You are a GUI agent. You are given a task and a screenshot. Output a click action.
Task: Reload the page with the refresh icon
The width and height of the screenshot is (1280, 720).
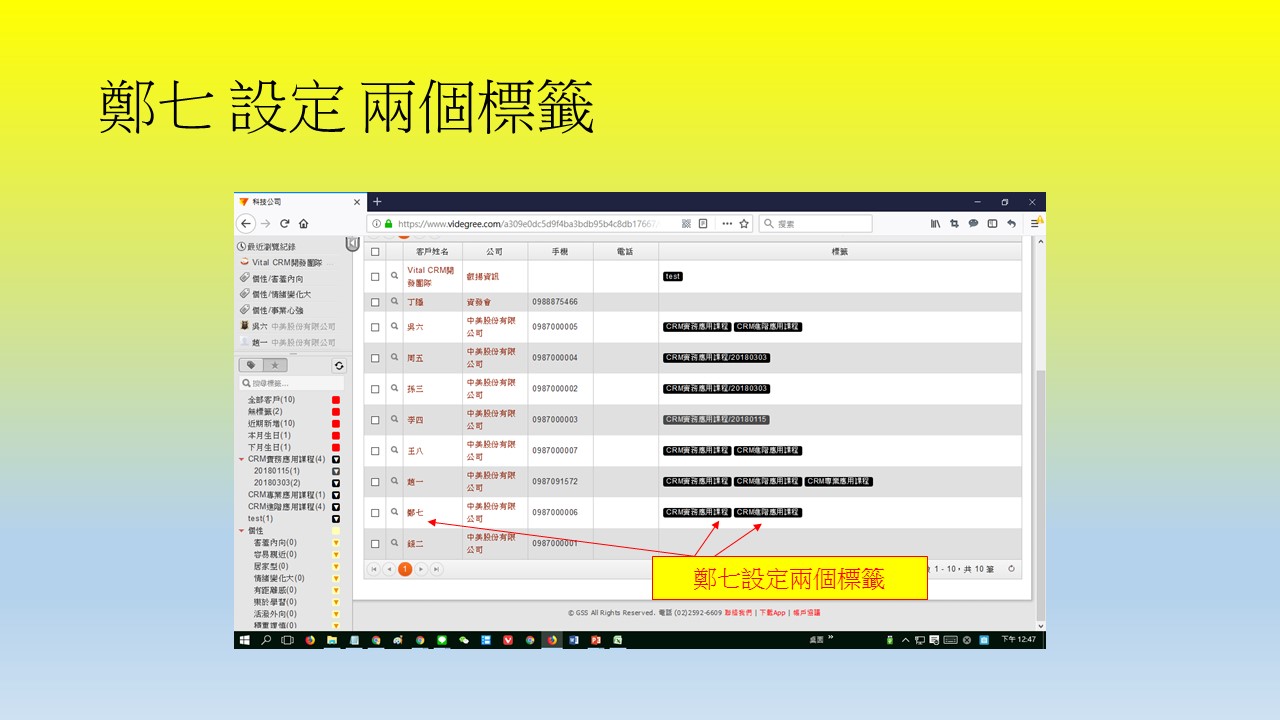click(x=285, y=224)
